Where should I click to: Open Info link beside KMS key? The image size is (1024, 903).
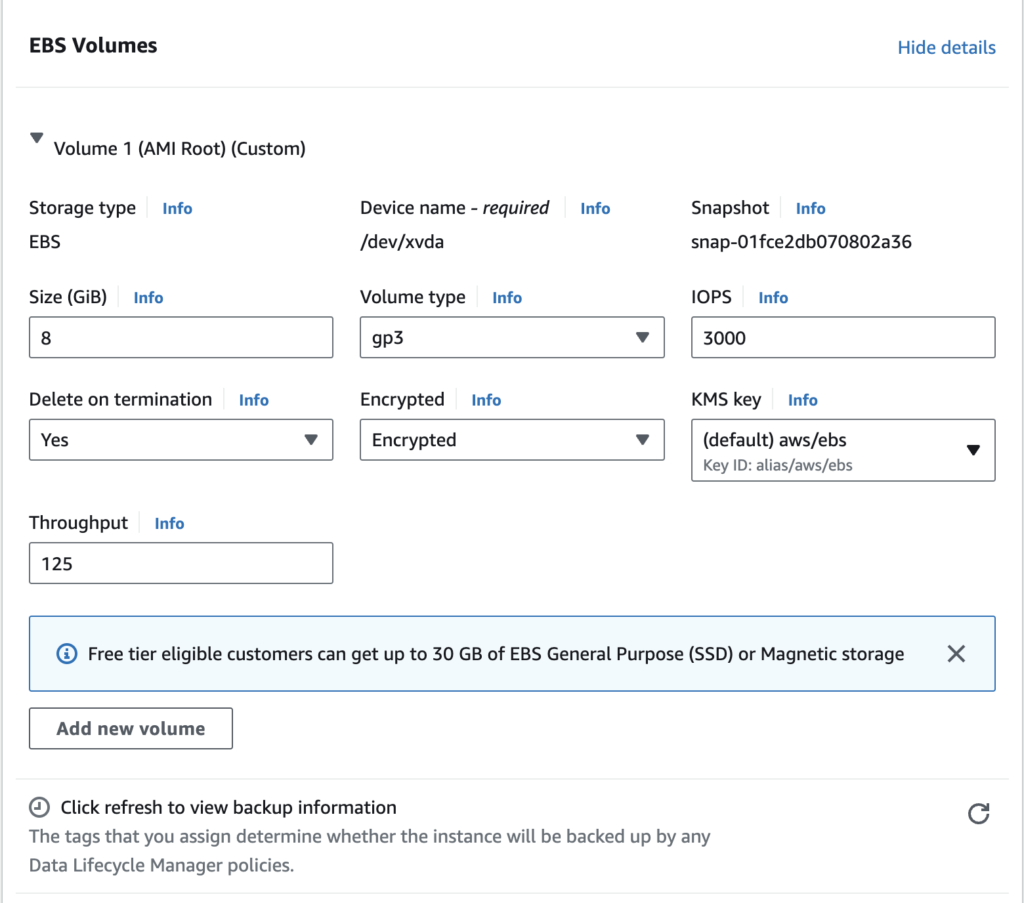point(802,400)
